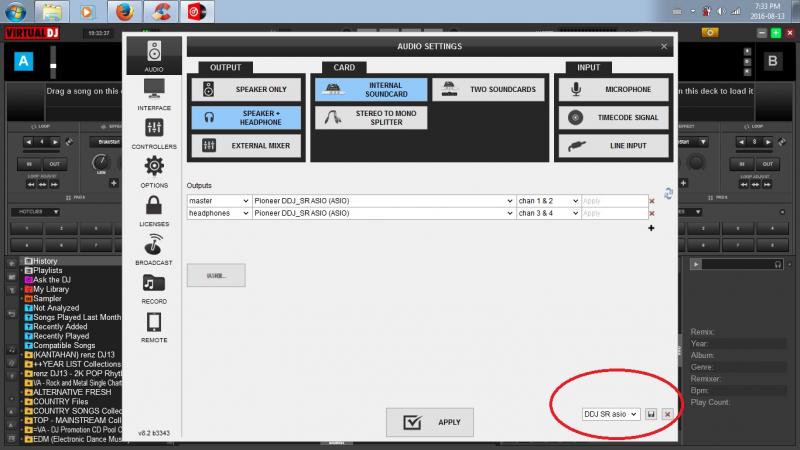Viewport: 800px width, 450px height.
Task: Choose Internal Soundcard option
Action: [x=371, y=89]
